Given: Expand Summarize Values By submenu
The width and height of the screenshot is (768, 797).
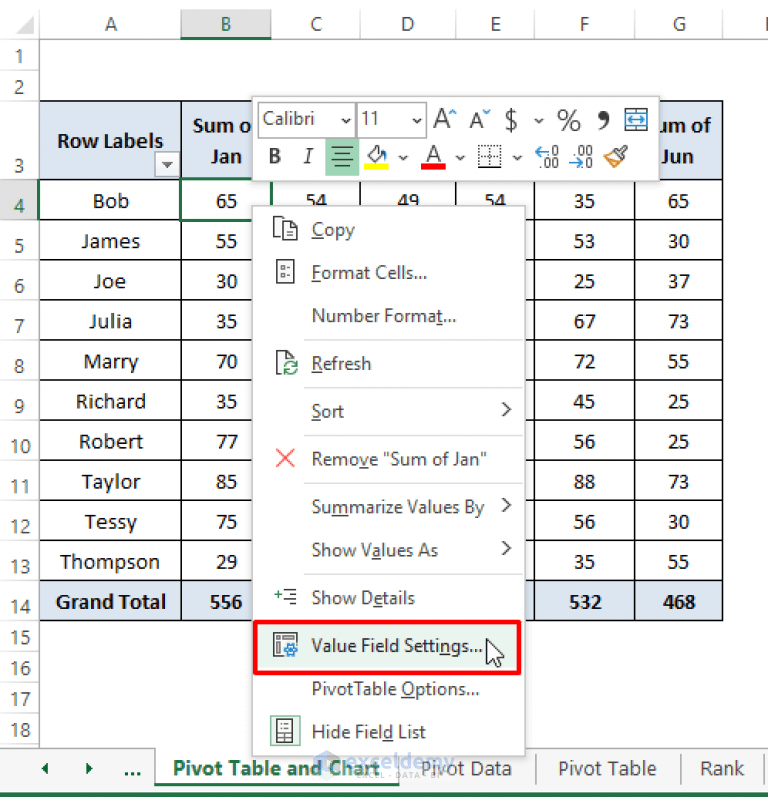Looking at the screenshot, I should point(389,507).
